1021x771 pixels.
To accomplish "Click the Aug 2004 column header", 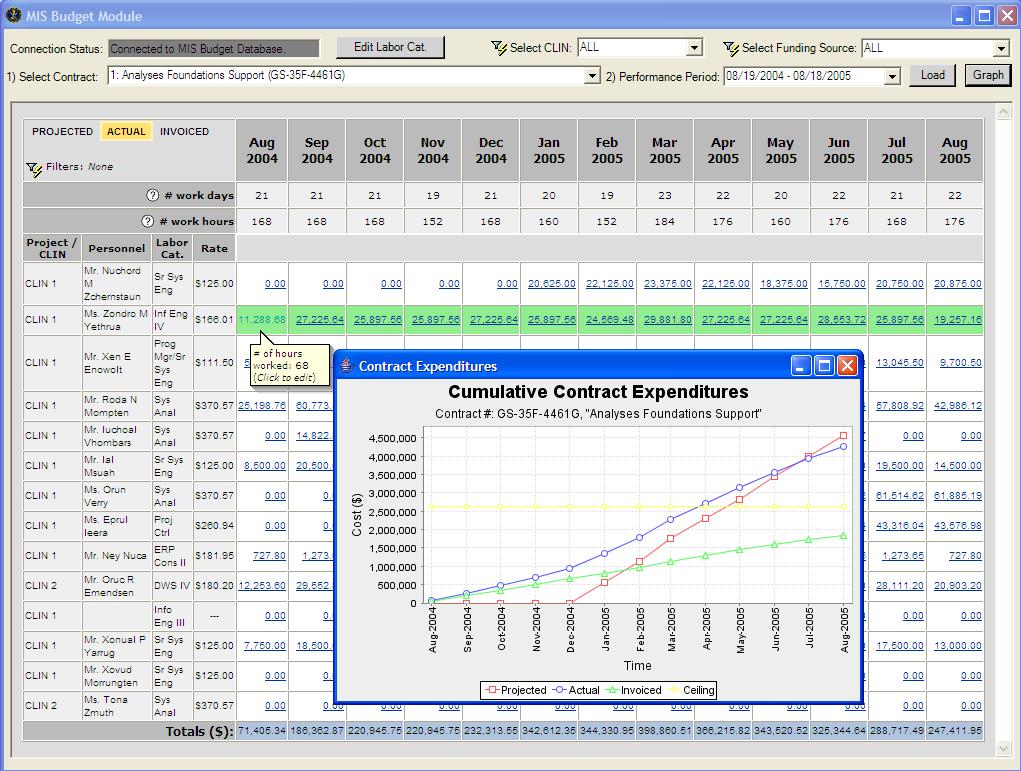I will tap(262, 150).
